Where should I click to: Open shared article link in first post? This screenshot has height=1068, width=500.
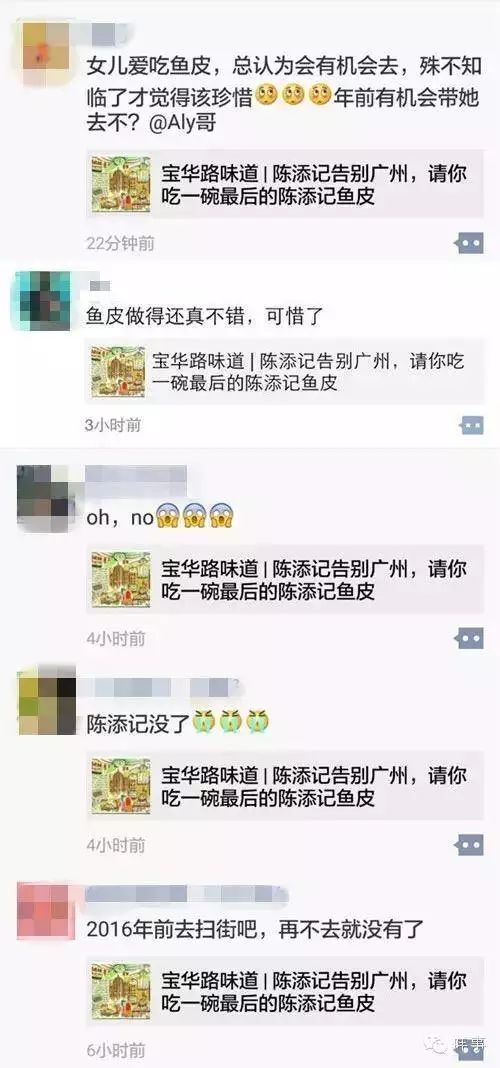click(x=285, y=184)
